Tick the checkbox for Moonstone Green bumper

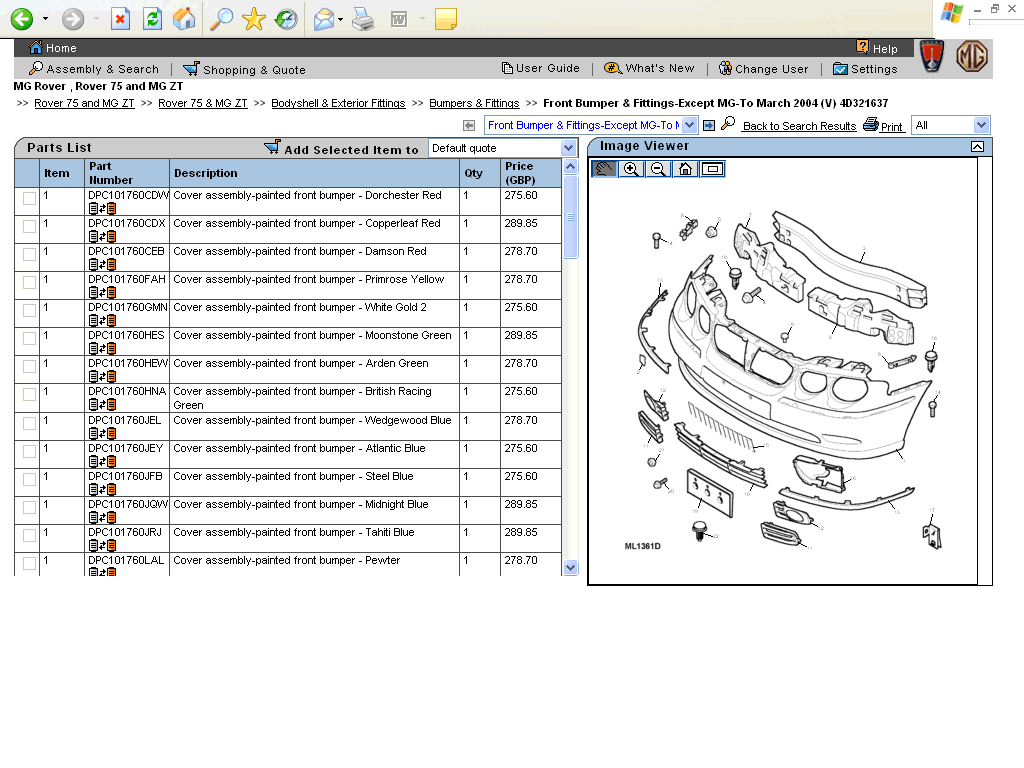pos(29,339)
